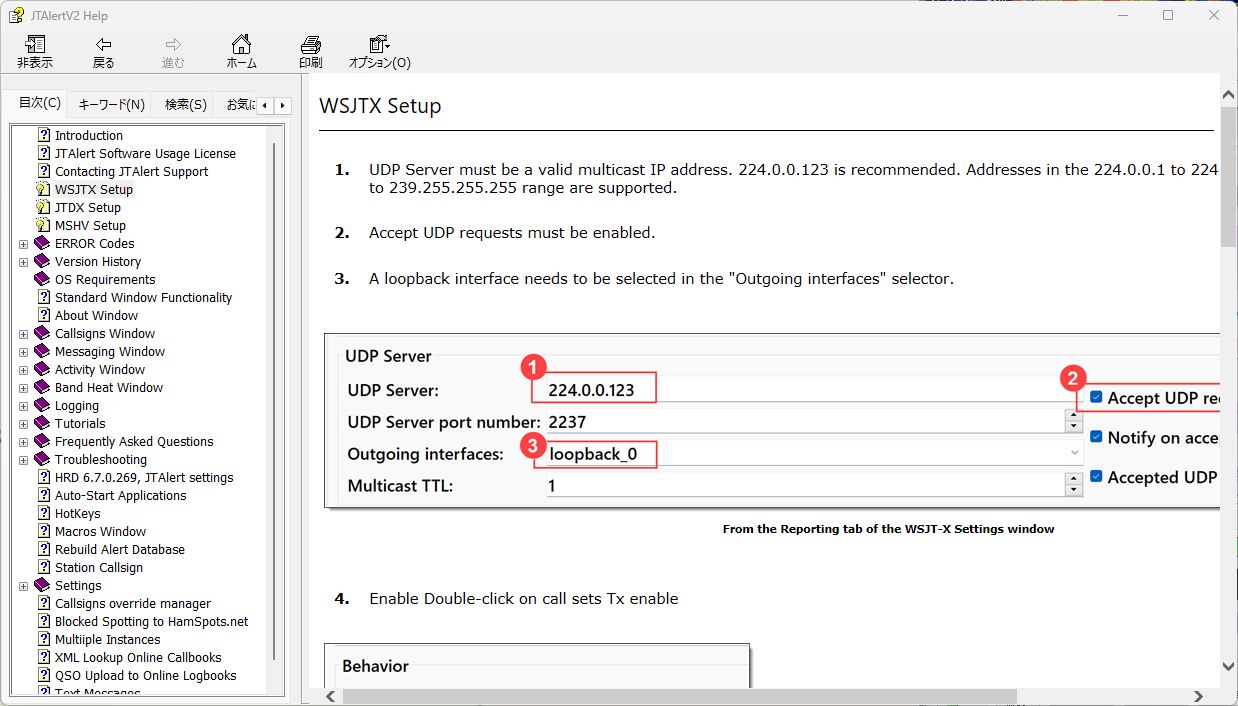1238x706 pixels.
Task: Expand the Band Heat Window tree node
Action: [23, 388]
